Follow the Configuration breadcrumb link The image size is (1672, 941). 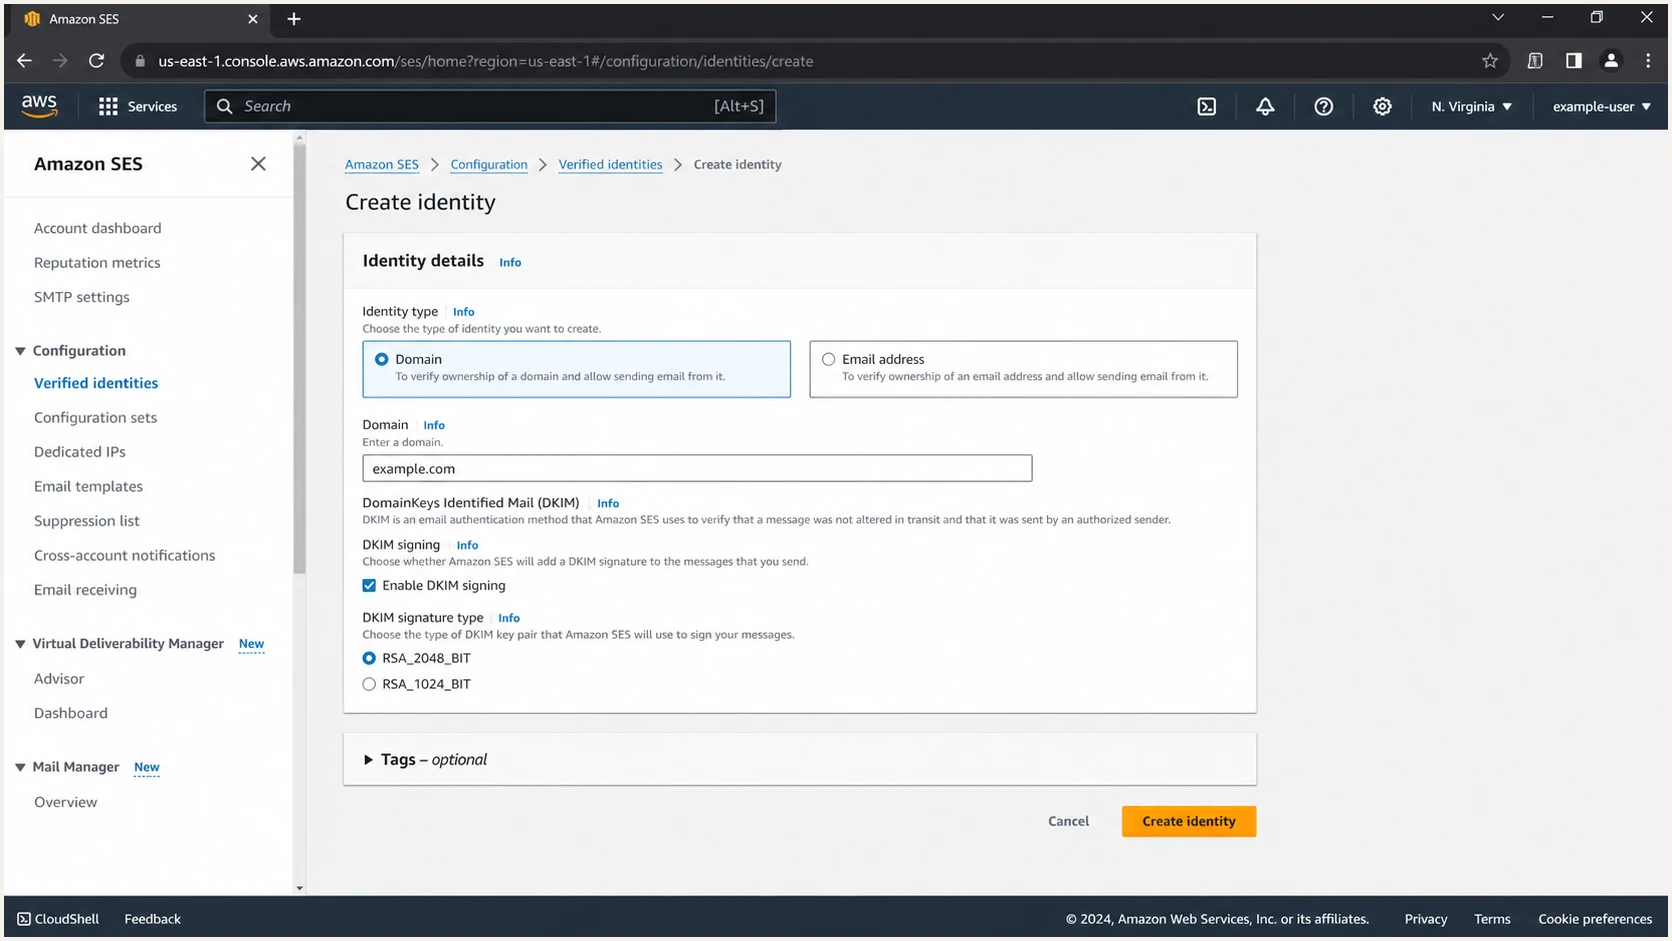pyautogui.click(x=489, y=165)
